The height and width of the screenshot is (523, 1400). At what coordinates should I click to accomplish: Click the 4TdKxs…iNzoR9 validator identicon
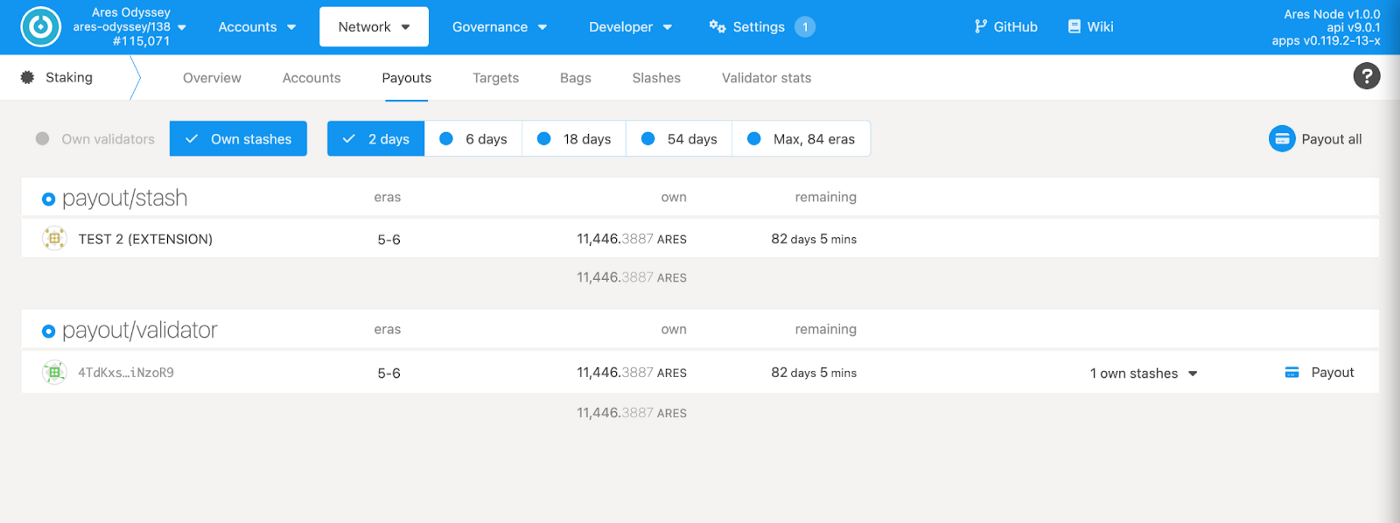(54, 372)
